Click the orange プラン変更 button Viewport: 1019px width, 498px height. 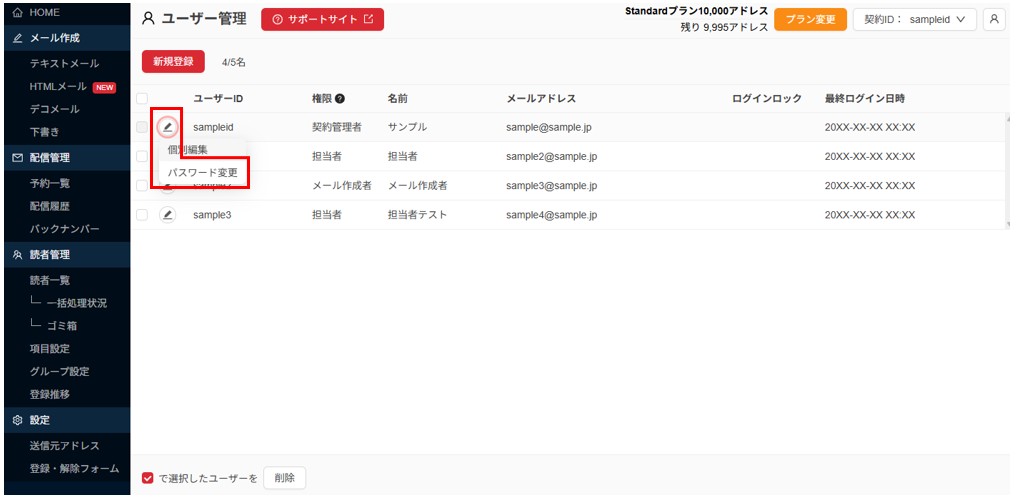(810, 19)
